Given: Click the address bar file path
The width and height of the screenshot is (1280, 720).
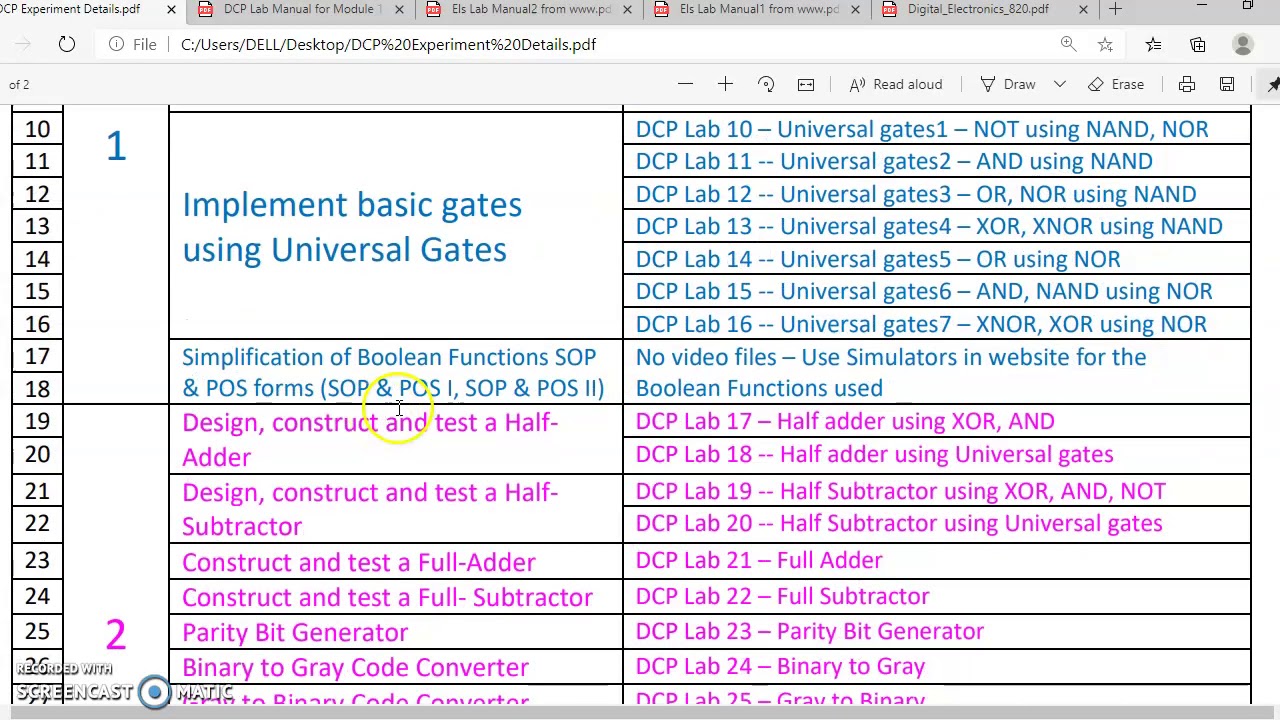Looking at the screenshot, I should click(388, 44).
